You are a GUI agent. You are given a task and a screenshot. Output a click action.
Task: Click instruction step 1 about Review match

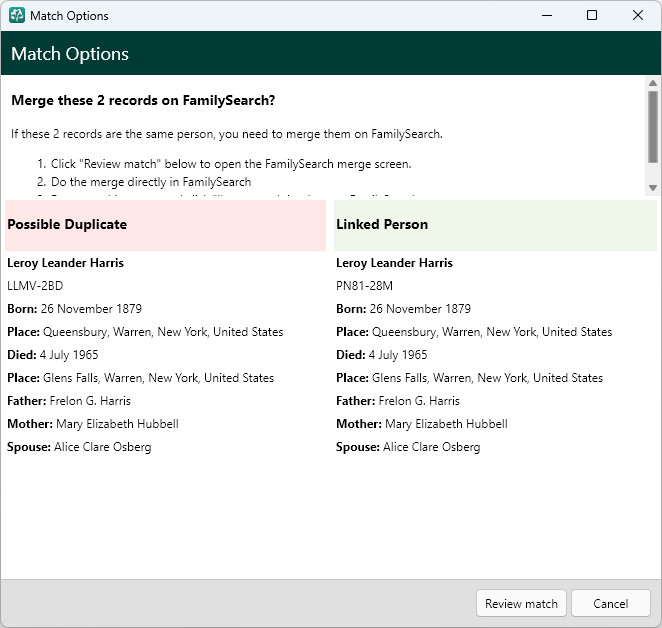[224, 164]
